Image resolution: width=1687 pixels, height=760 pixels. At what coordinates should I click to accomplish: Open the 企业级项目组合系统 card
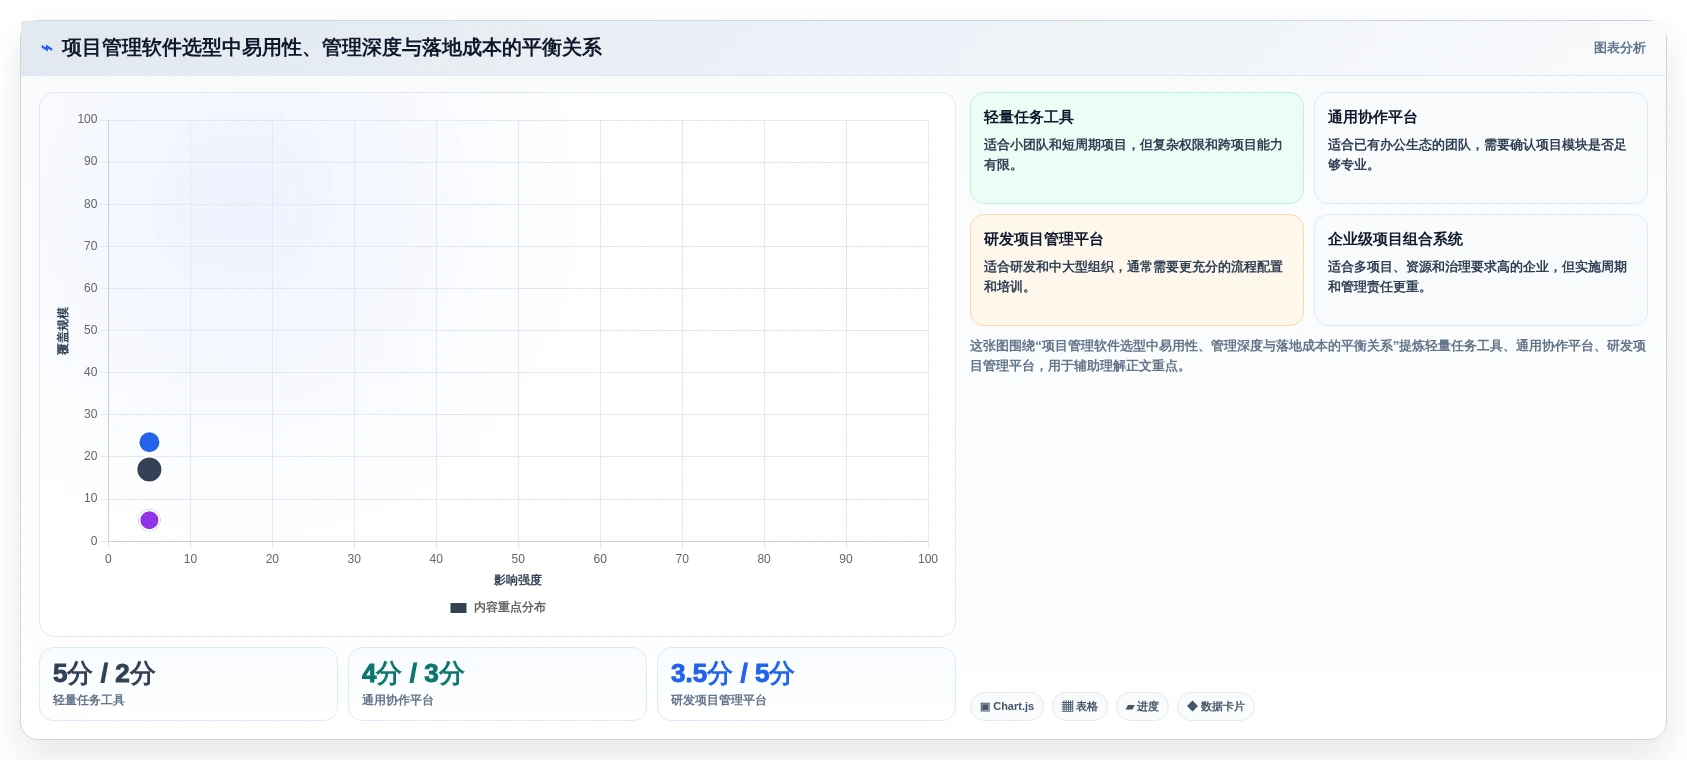(1480, 270)
